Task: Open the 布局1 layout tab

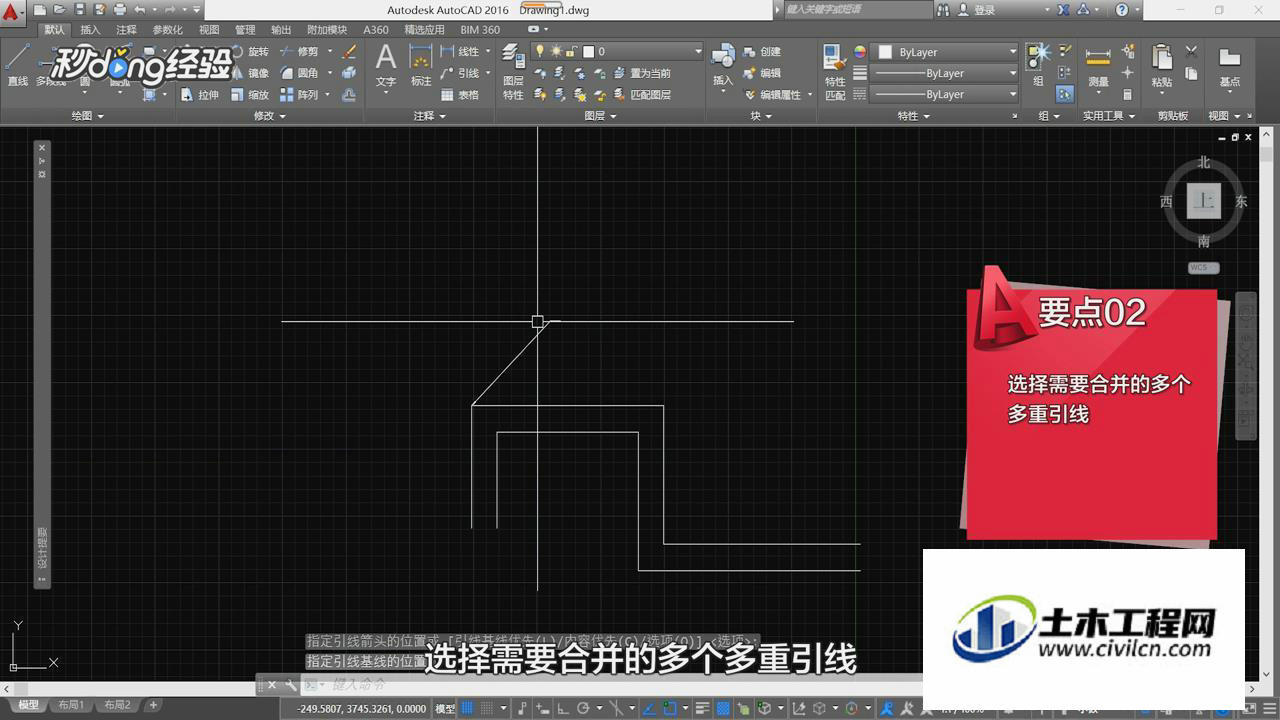Action: coord(70,705)
